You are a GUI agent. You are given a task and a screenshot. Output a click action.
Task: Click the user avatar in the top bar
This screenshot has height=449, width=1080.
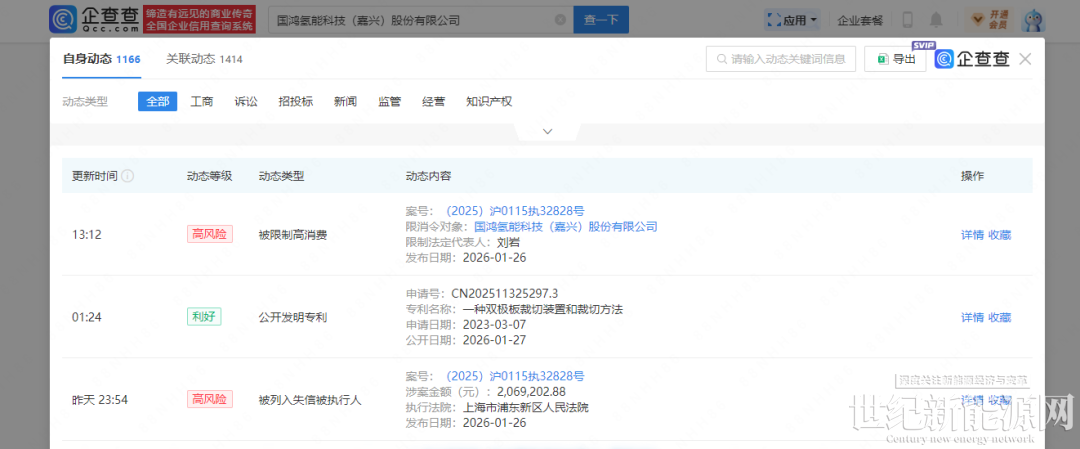tap(1035, 19)
